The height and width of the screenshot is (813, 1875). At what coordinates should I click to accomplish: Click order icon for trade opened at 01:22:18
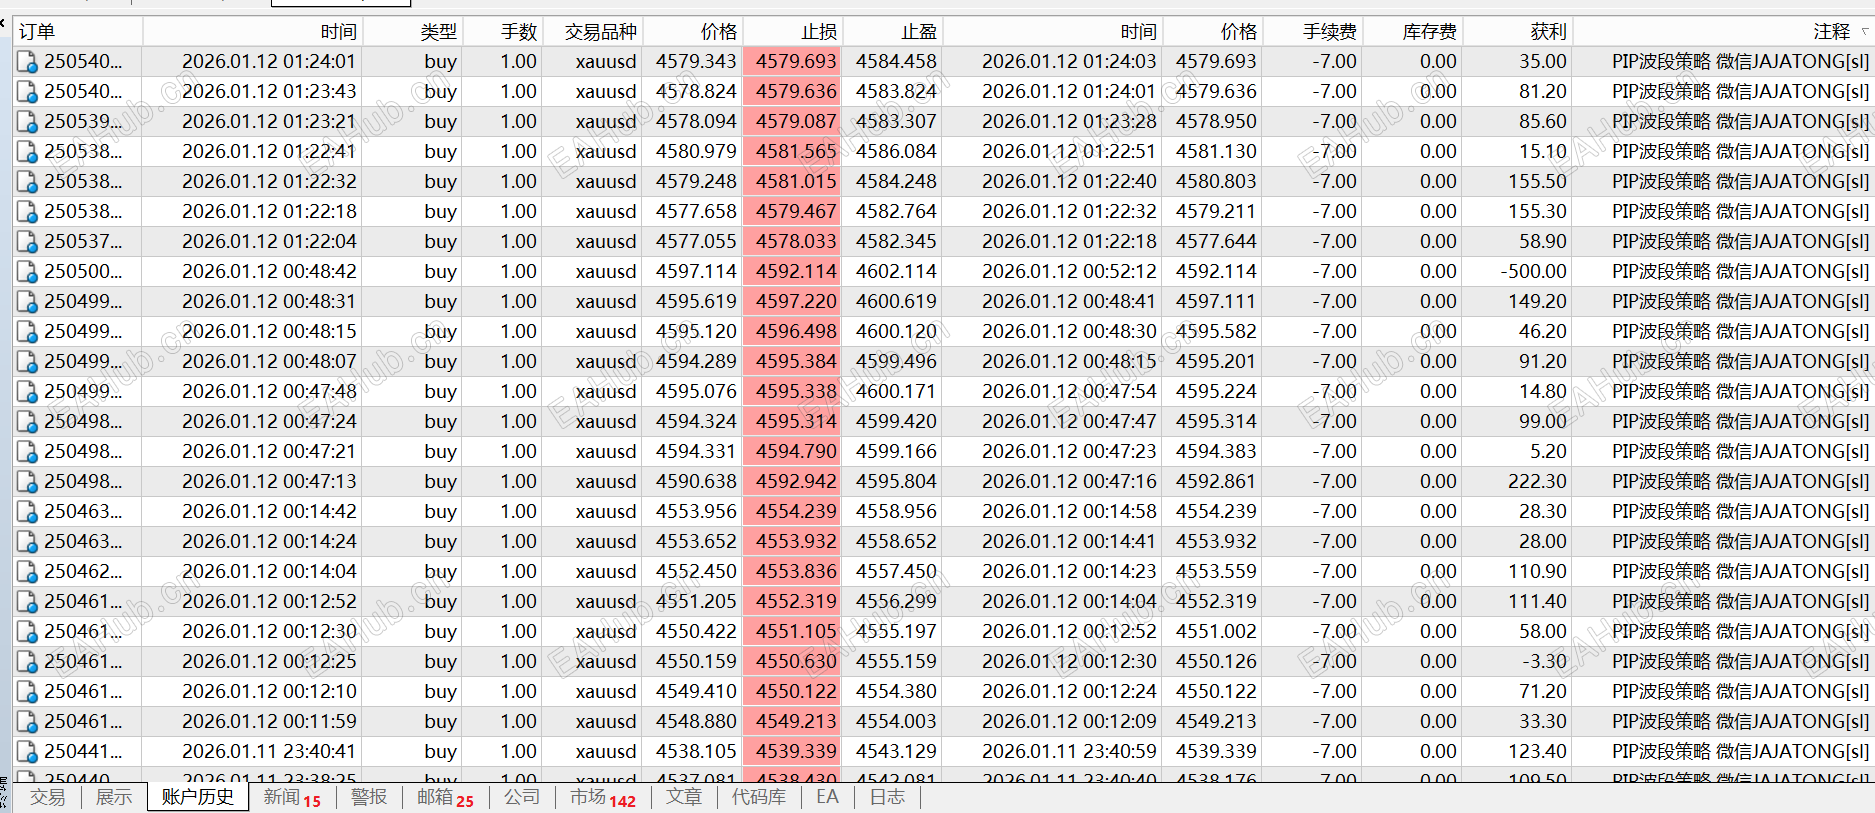click(27, 212)
